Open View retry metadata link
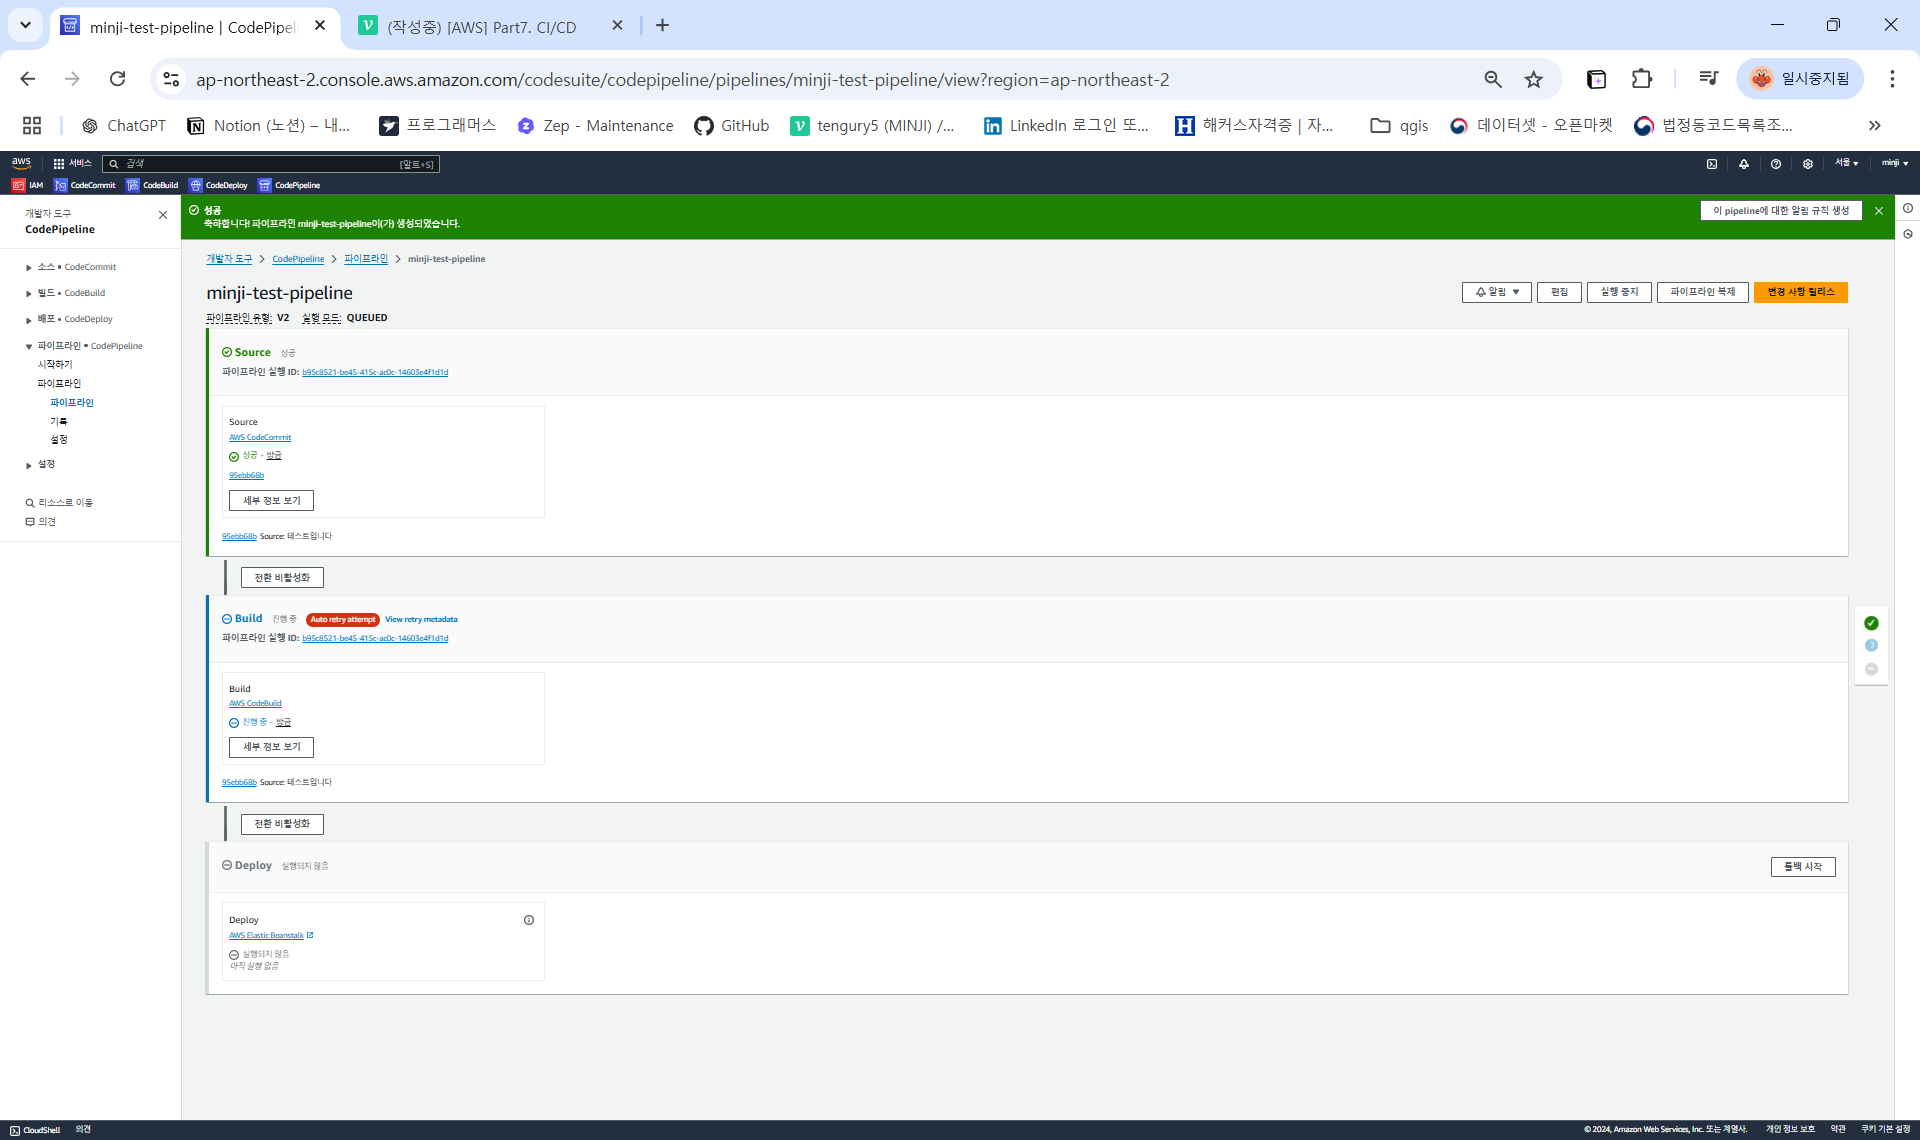 (421, 620)
